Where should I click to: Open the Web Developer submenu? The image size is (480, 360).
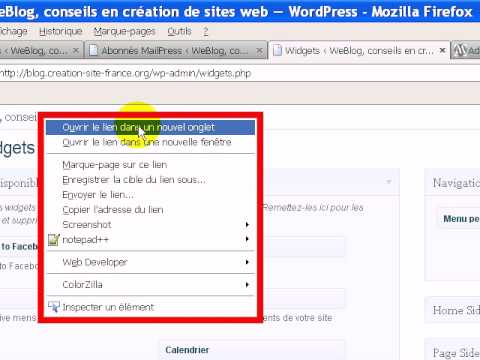pos(150,262)
